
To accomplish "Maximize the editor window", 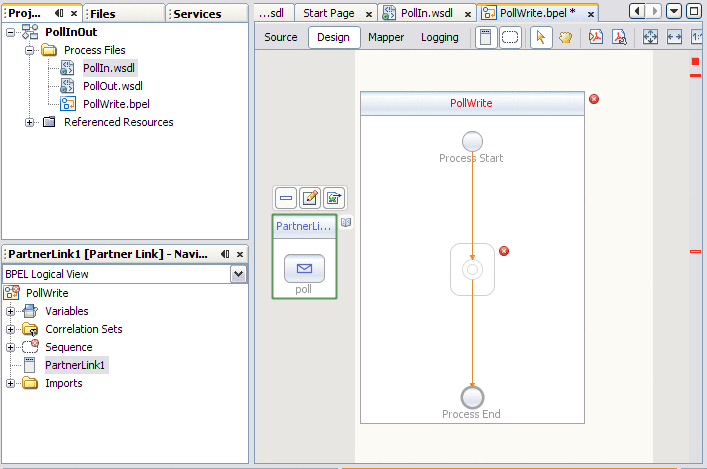I will [694, 11].
